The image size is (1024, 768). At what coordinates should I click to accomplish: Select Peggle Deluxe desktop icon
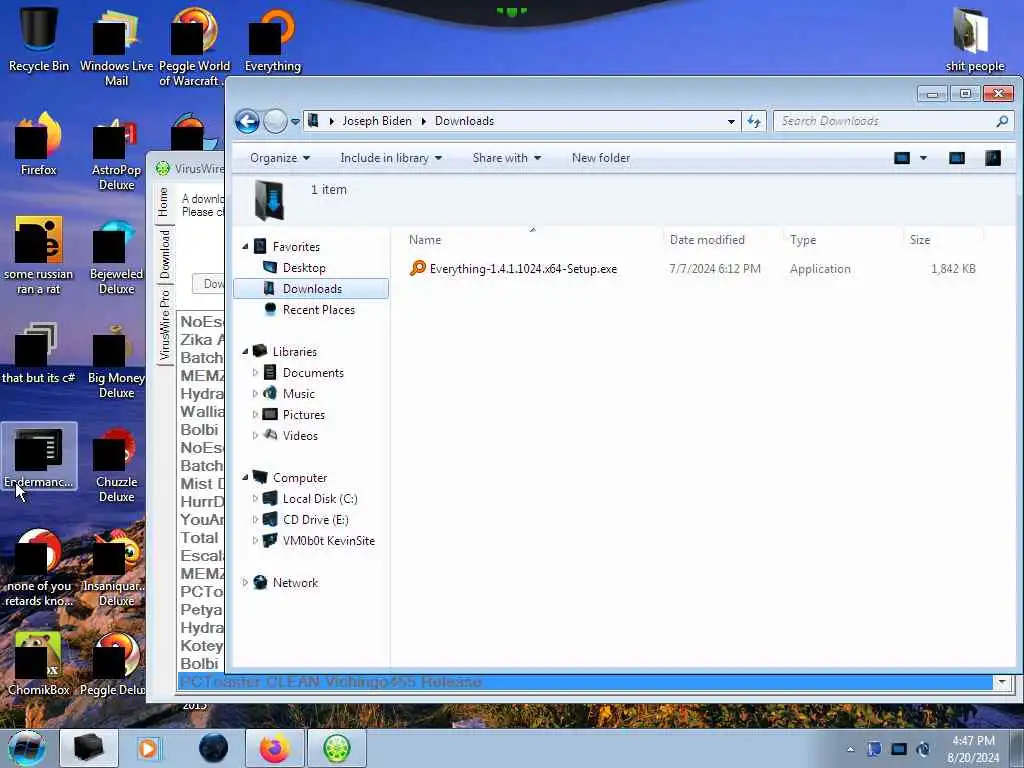(112, 664)
